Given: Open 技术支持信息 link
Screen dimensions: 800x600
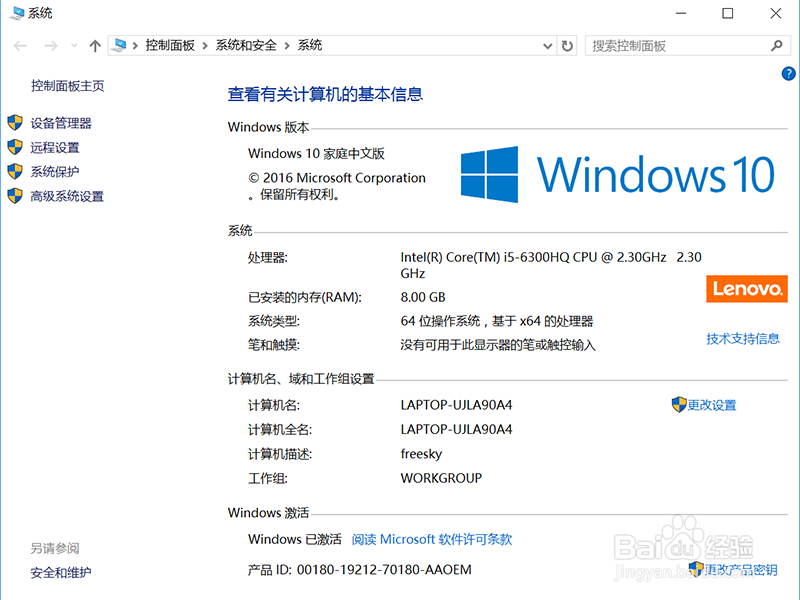Looking at the screenshot, I should click(743, 339).
